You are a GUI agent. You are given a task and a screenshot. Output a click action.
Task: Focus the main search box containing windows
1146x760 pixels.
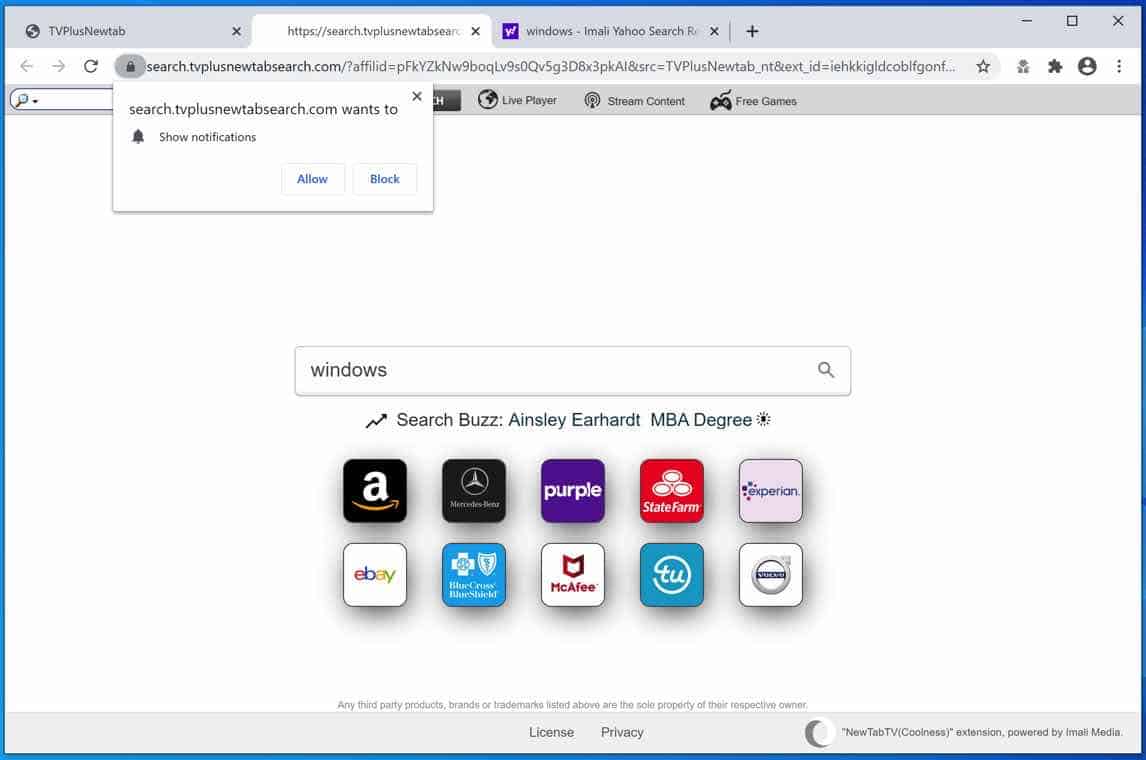pos(573,370)
